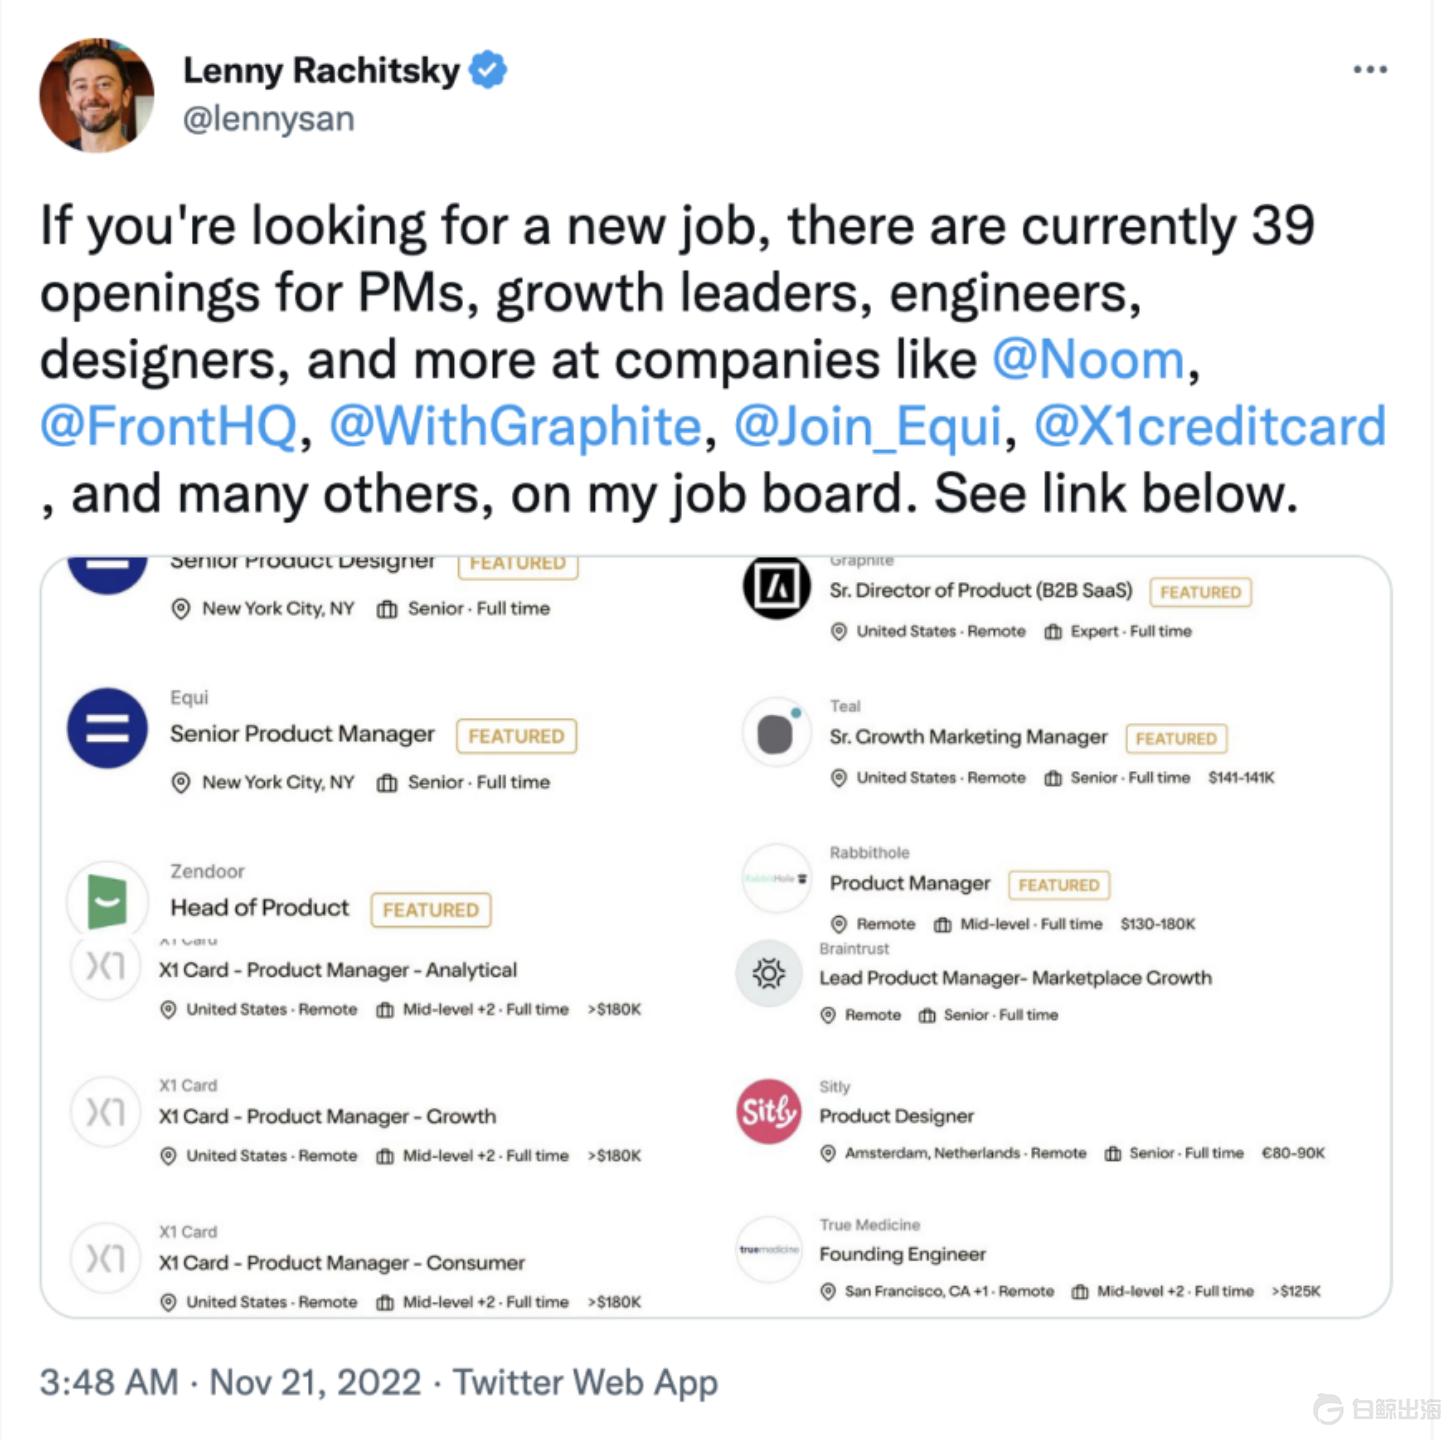Screen dimensions: 1456x1440
Task: Click the @lennysan handle
Action: pos(268,119)
